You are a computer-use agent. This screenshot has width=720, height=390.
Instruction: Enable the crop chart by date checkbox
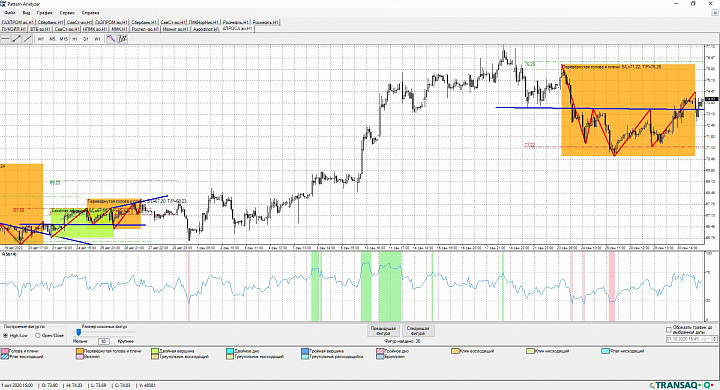pyautogui.click(x=669, y=330)
